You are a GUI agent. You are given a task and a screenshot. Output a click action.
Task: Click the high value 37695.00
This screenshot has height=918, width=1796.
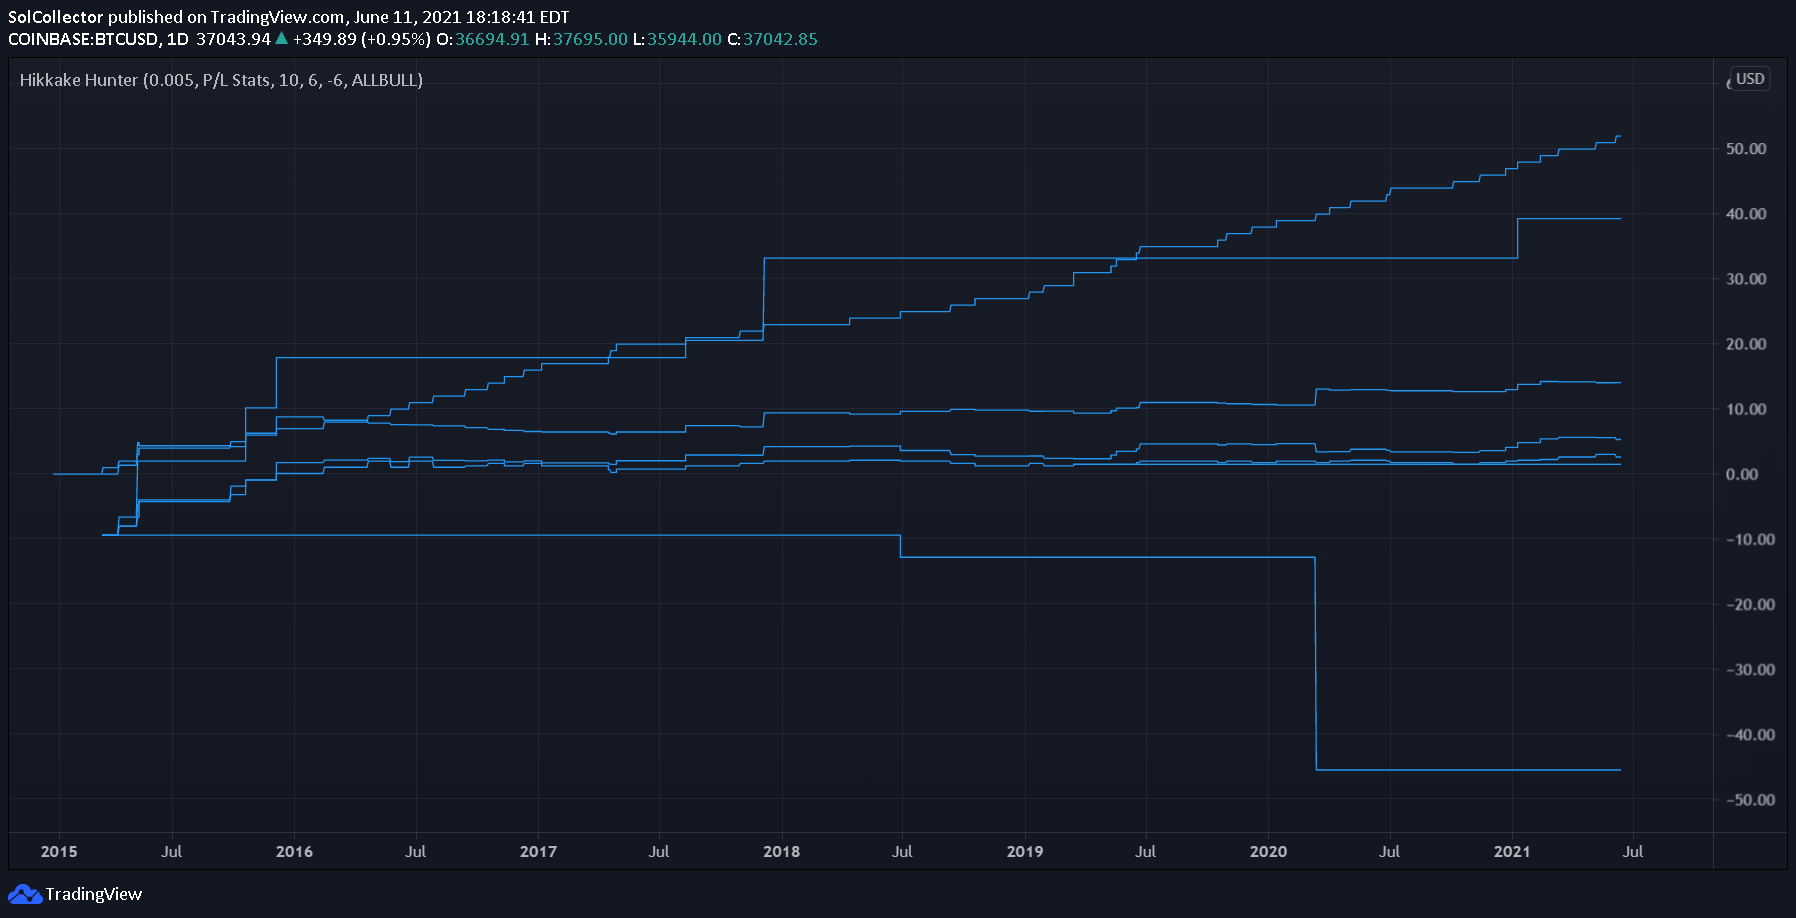pos(590,39)
